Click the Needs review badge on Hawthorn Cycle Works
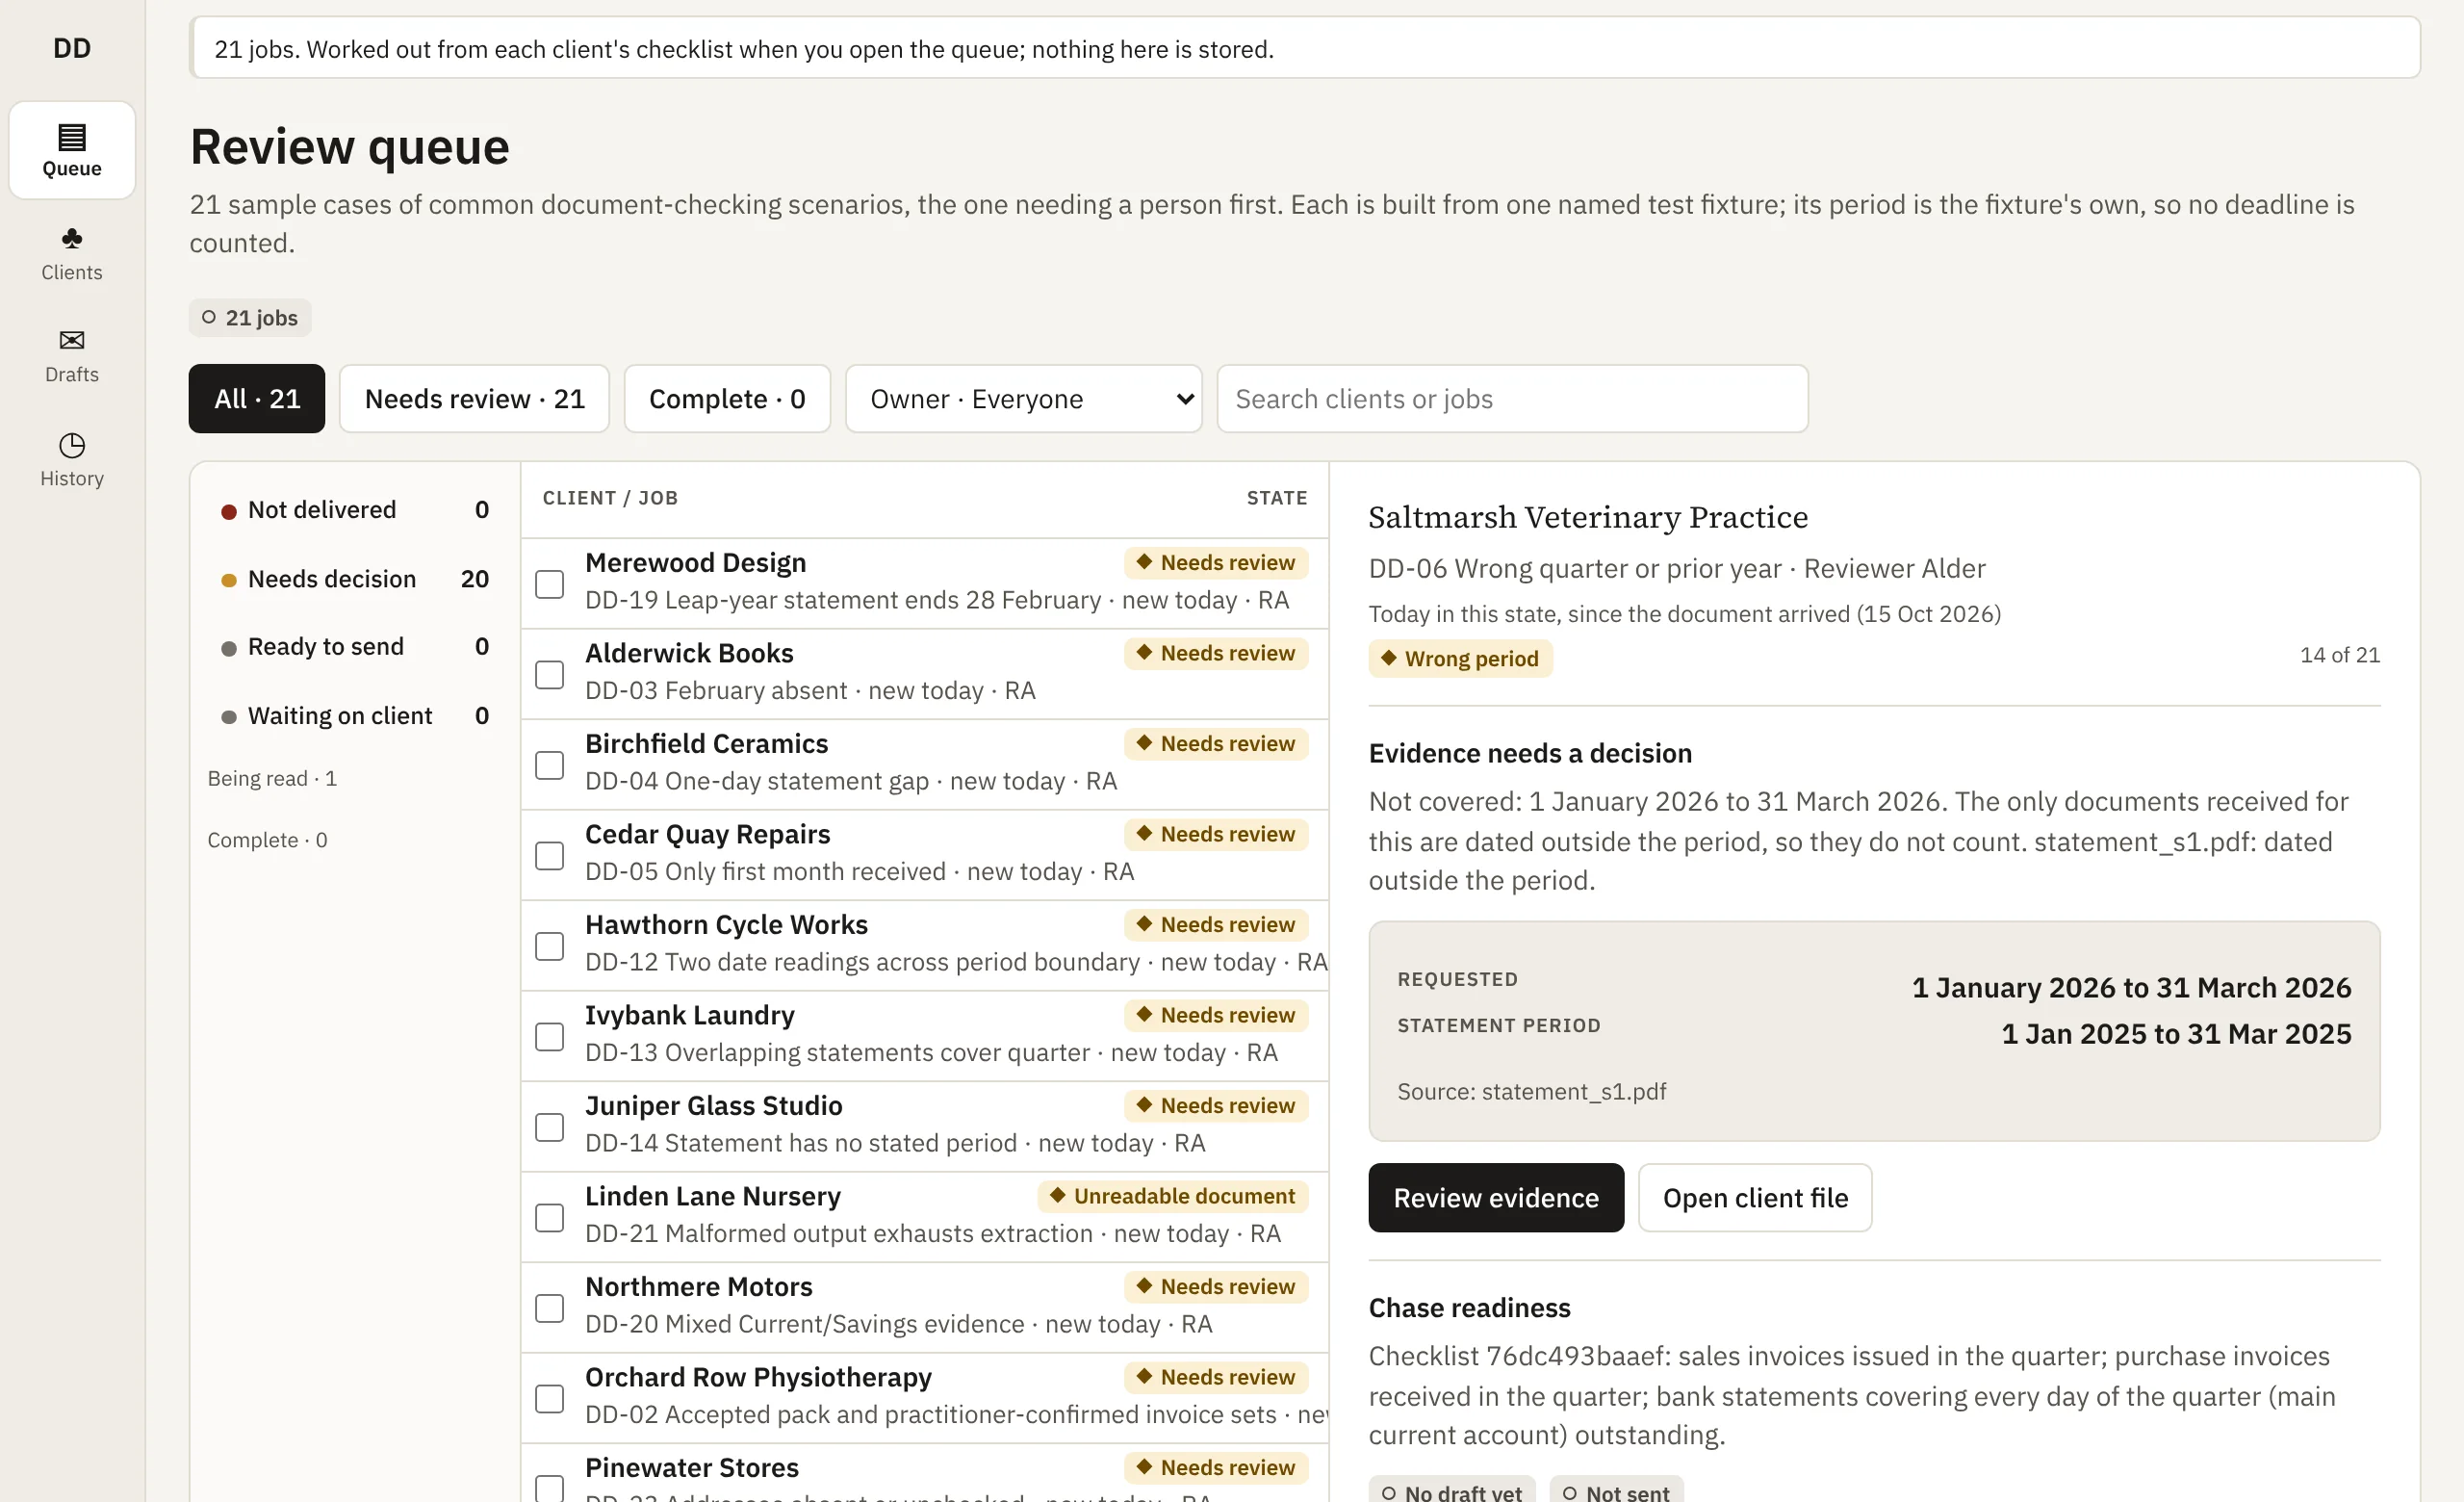This screenshot has height=1502, width=2464. point(1216,925)
